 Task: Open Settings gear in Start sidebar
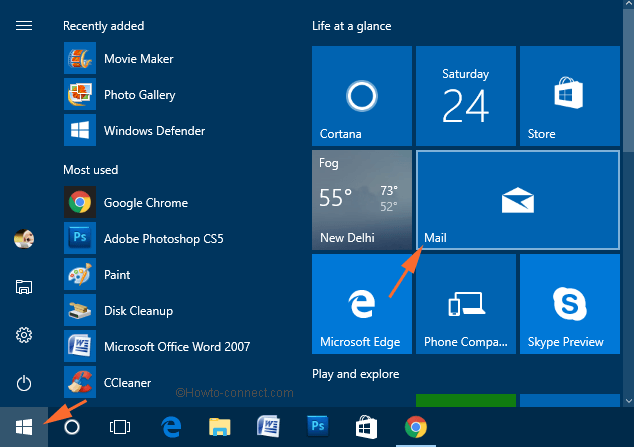(x=24, y=335)
